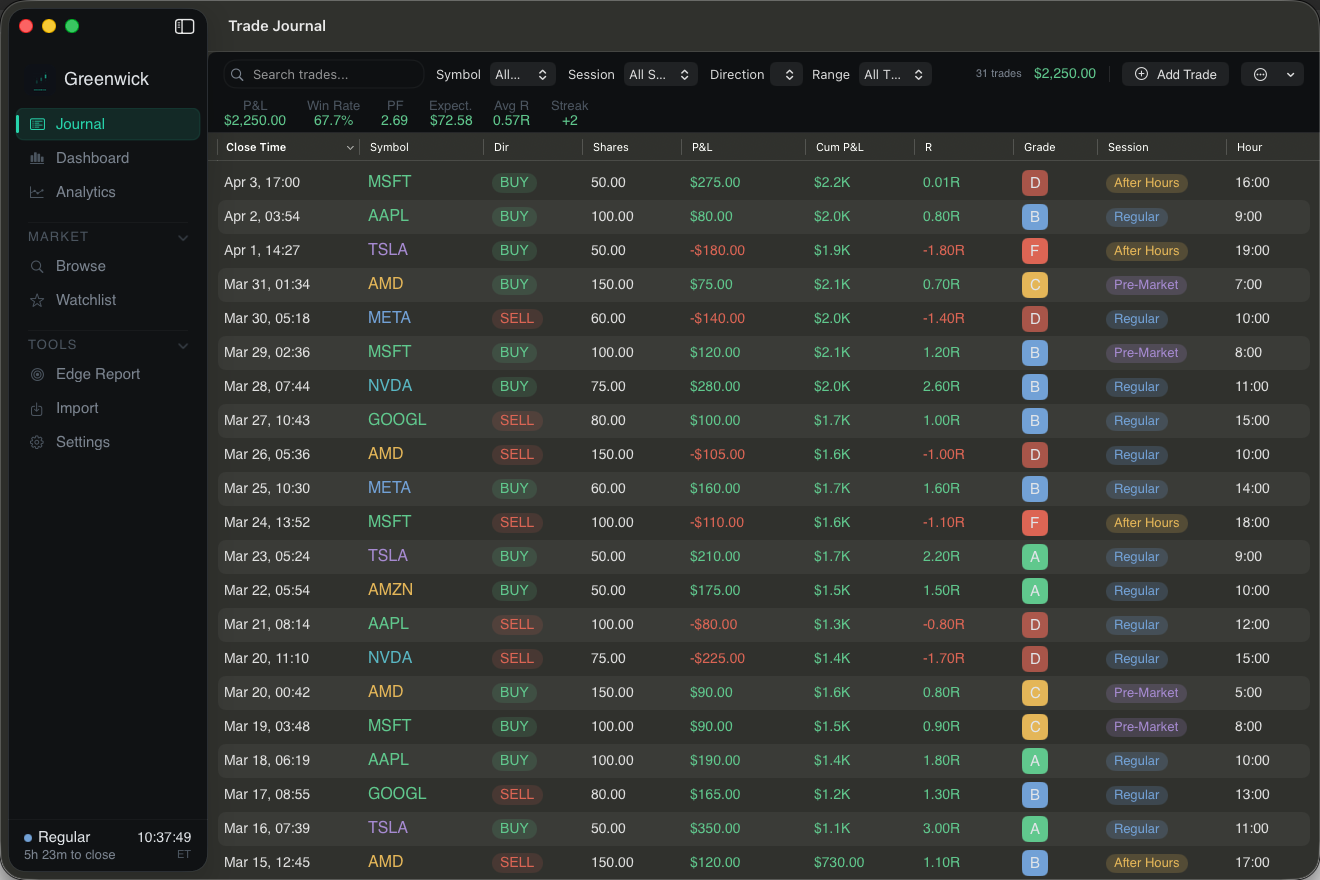Open the Range filter dropdown
Viewport: 1320px width, 880px height.
[895, 74]
